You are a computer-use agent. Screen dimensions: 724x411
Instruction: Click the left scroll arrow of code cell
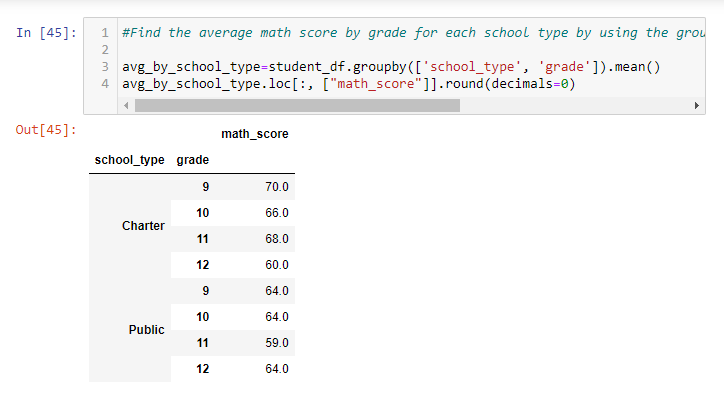click(126, 106)
